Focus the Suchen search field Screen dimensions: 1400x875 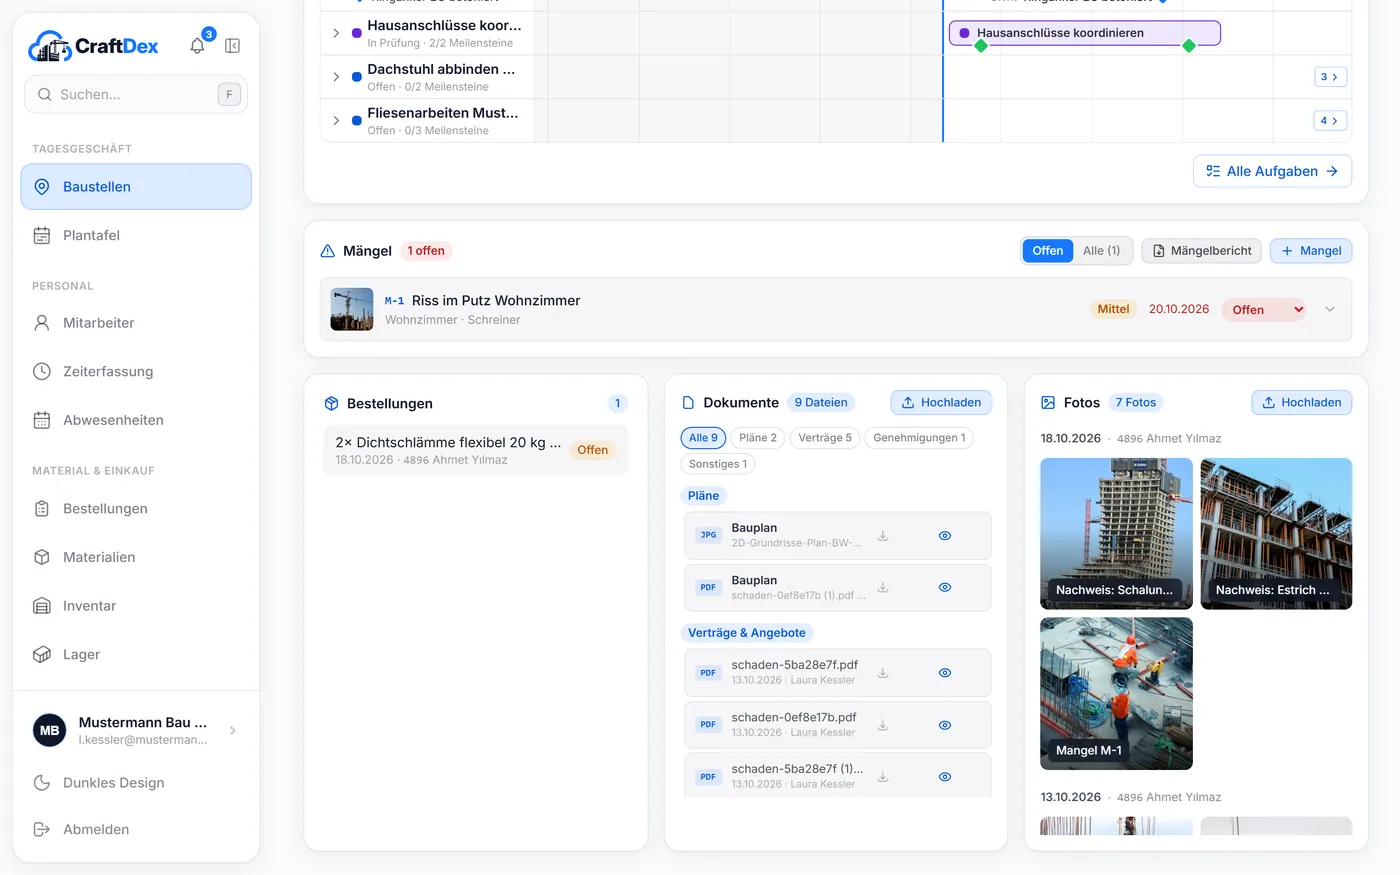click(x=136, y=95)
